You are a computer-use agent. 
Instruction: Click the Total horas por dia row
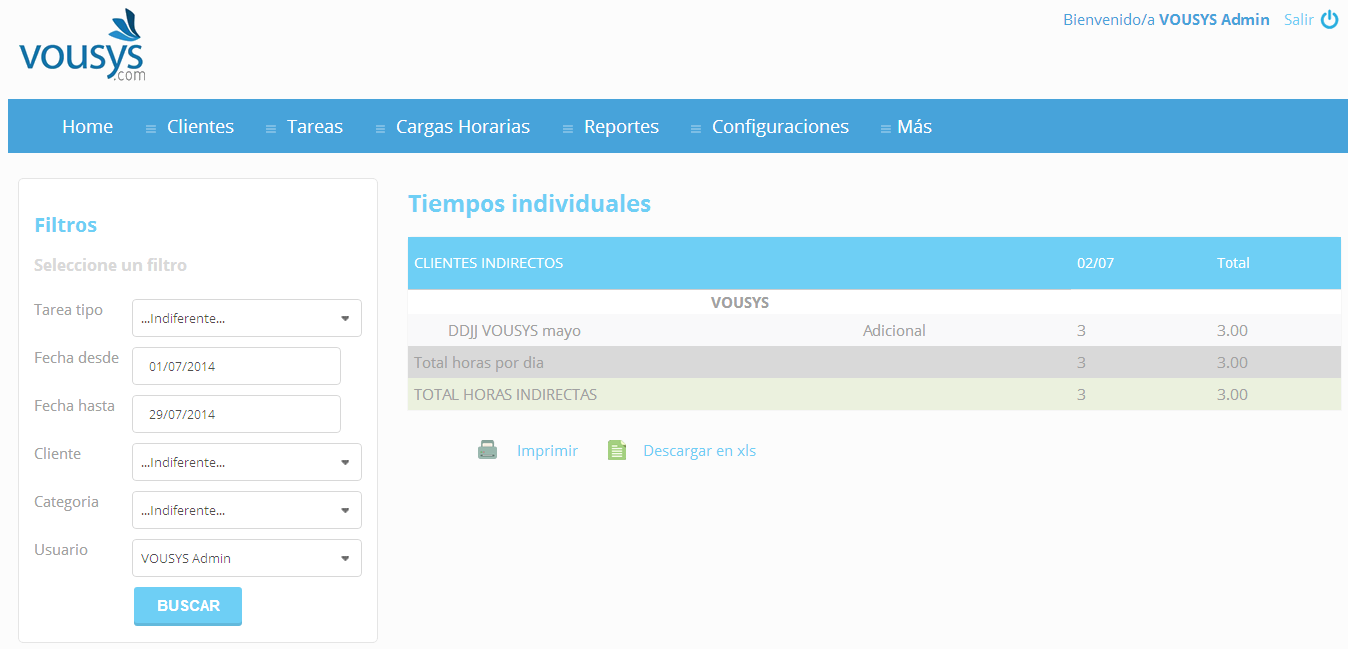click(x=874, y=362)
